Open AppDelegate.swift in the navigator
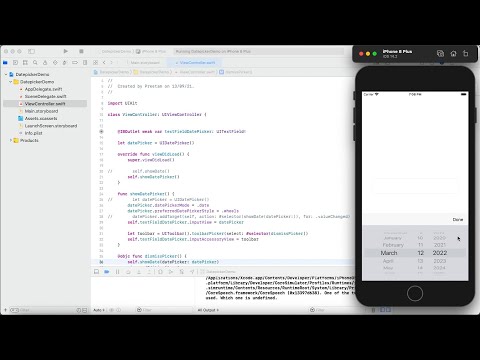Viewport: 480px width, 360px height. pyautogui.click(x=43, y=89)
